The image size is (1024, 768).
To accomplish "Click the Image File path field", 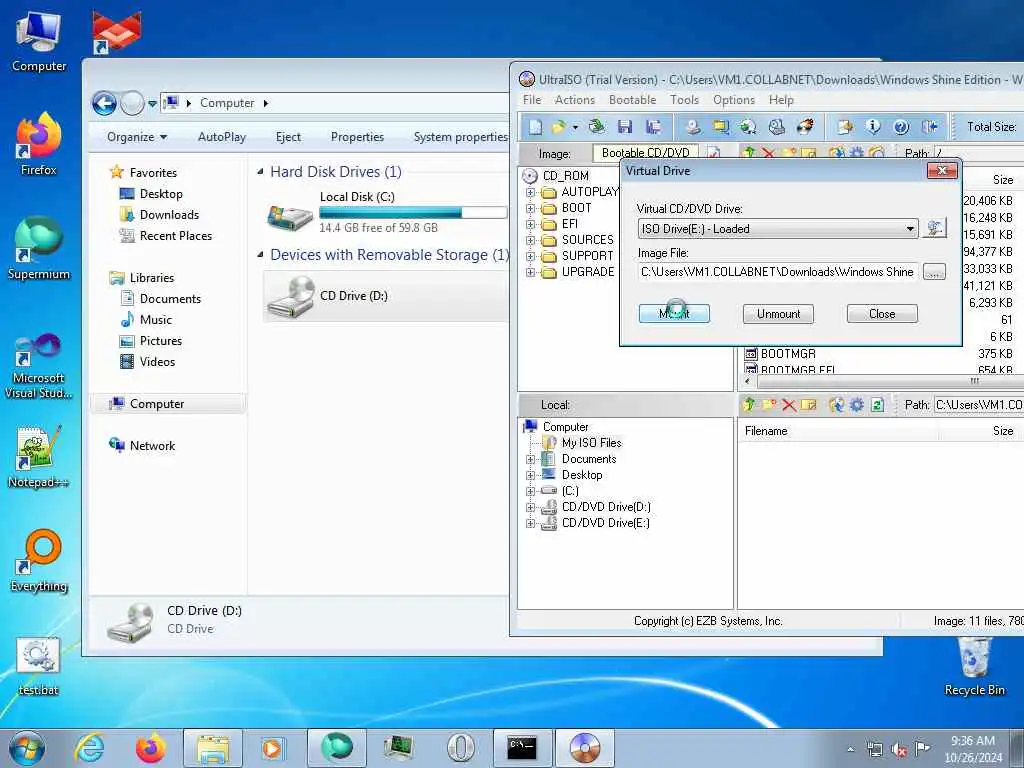I will tap(777, 272).
